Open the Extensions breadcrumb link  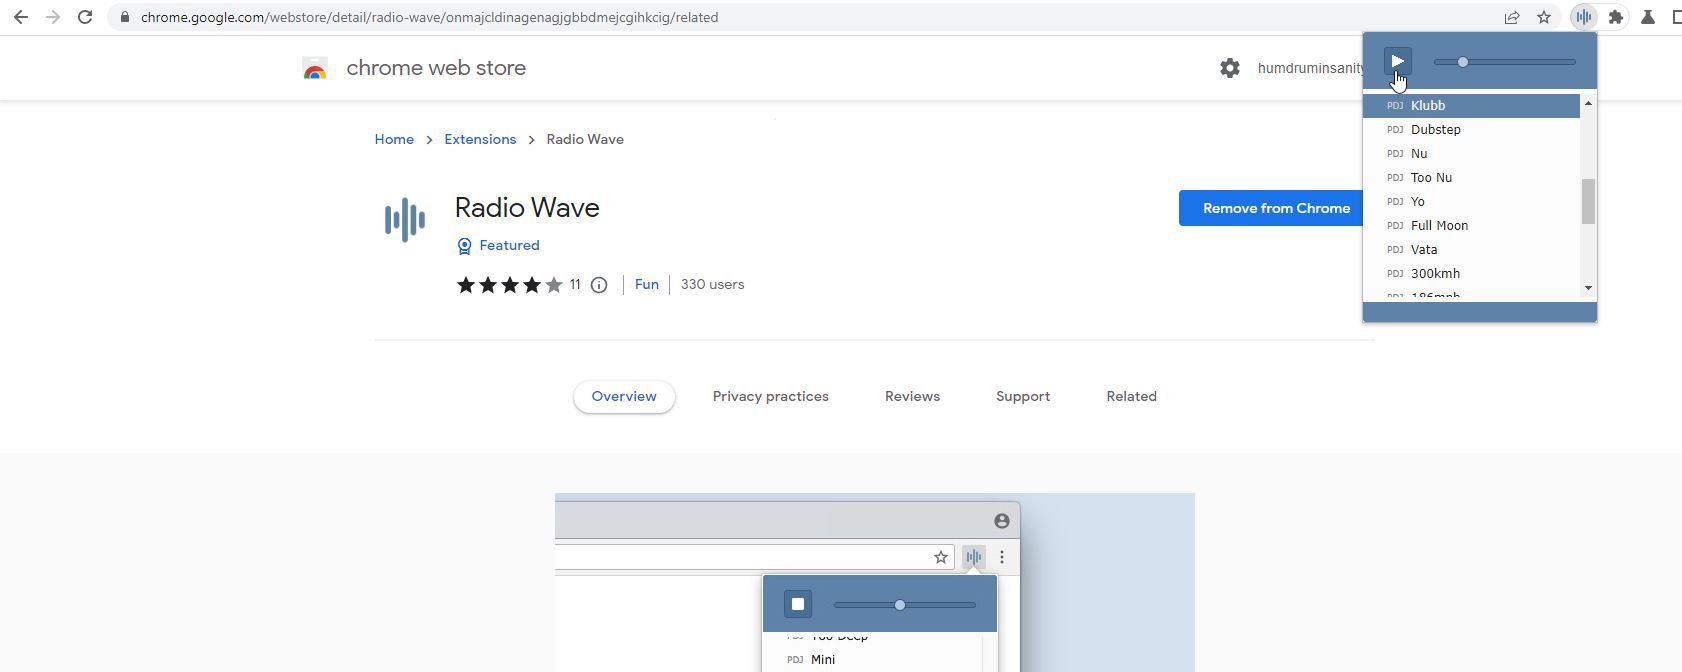coord(480,140)
